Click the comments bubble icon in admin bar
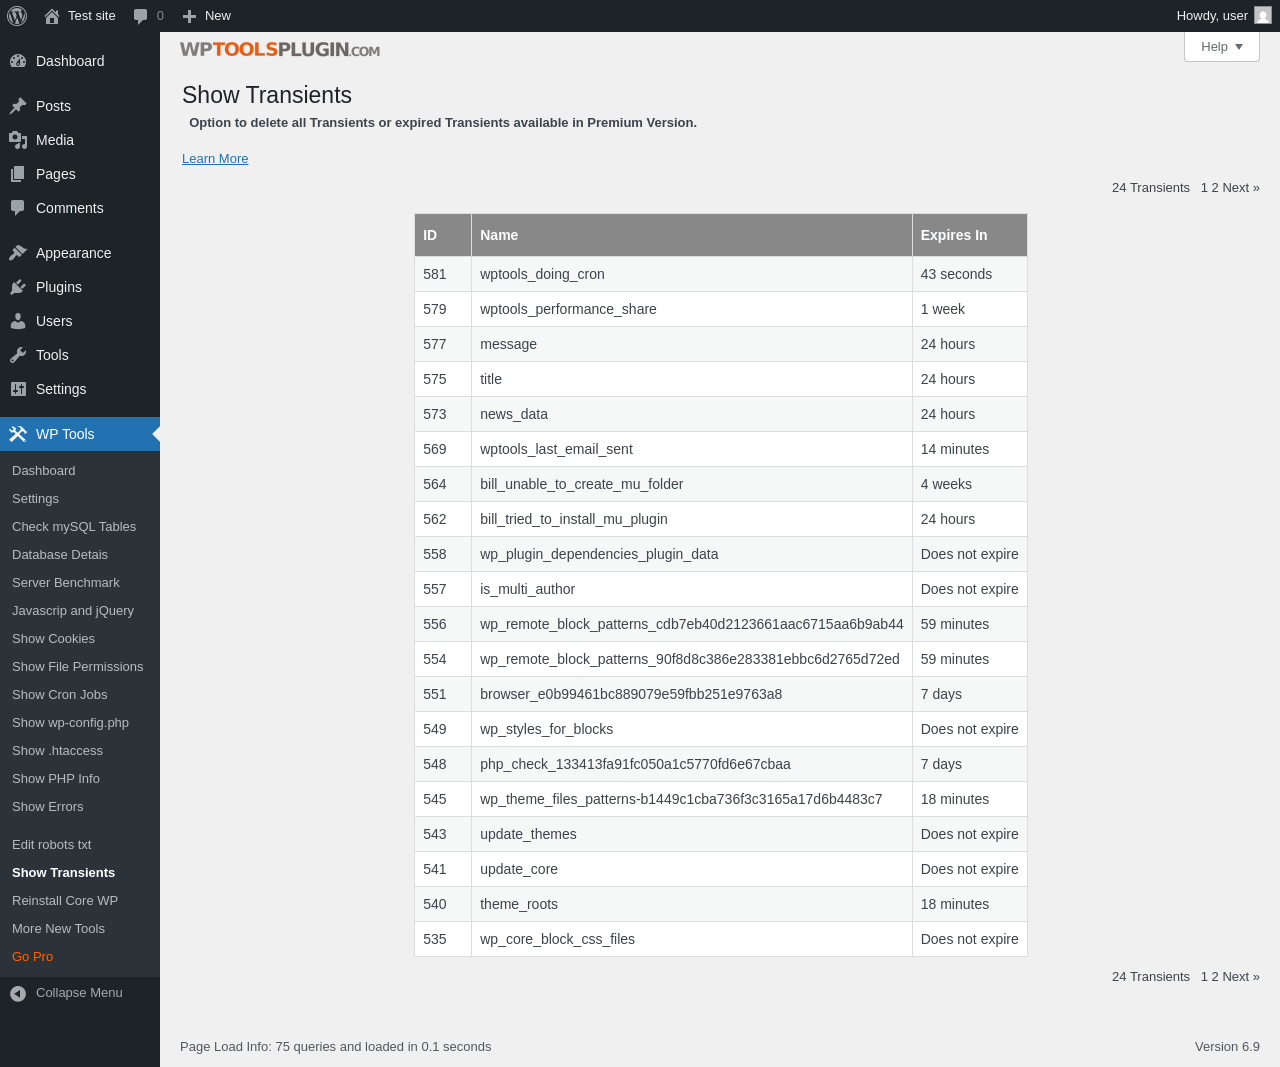The width and height of the screenshot is (1280, 1067). point(141,16)
